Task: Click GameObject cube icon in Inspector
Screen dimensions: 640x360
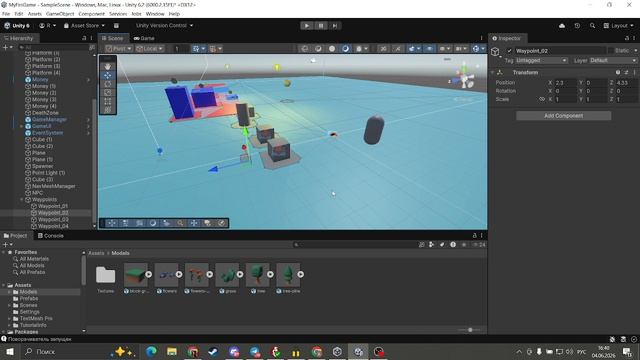Action: pyautogui.click(x=495, y=52)
